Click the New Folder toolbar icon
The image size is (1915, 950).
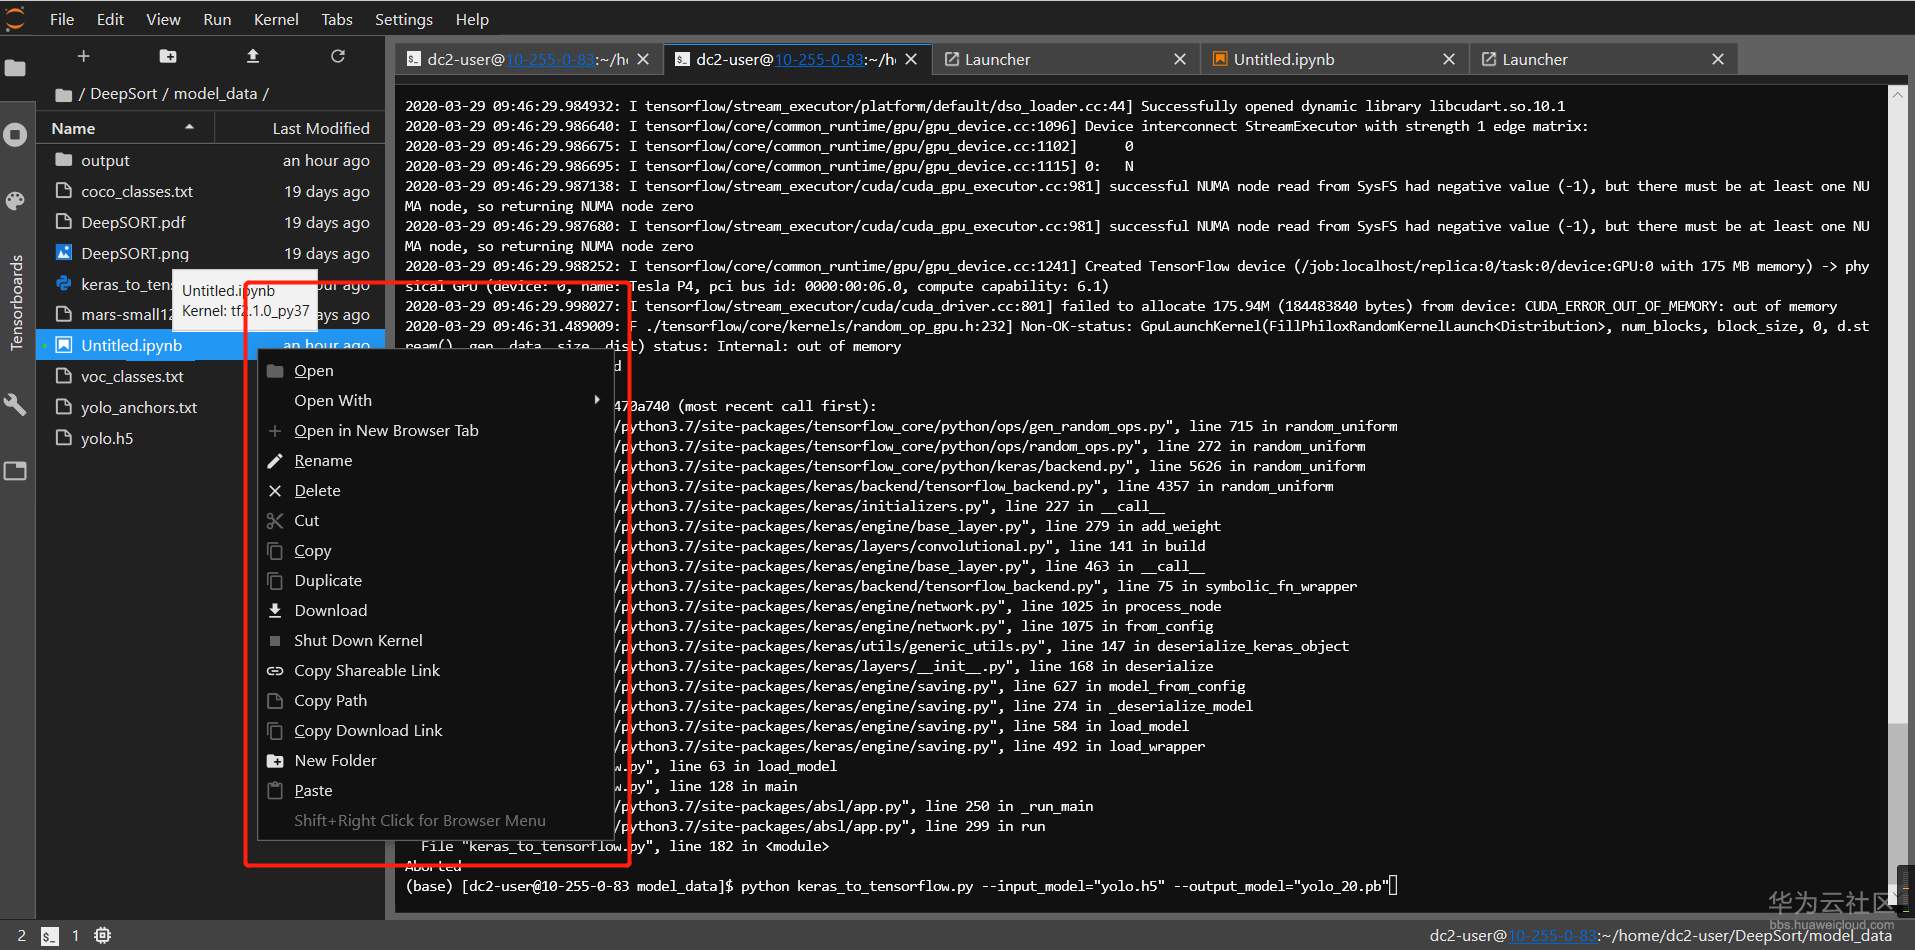click(168, 57)
